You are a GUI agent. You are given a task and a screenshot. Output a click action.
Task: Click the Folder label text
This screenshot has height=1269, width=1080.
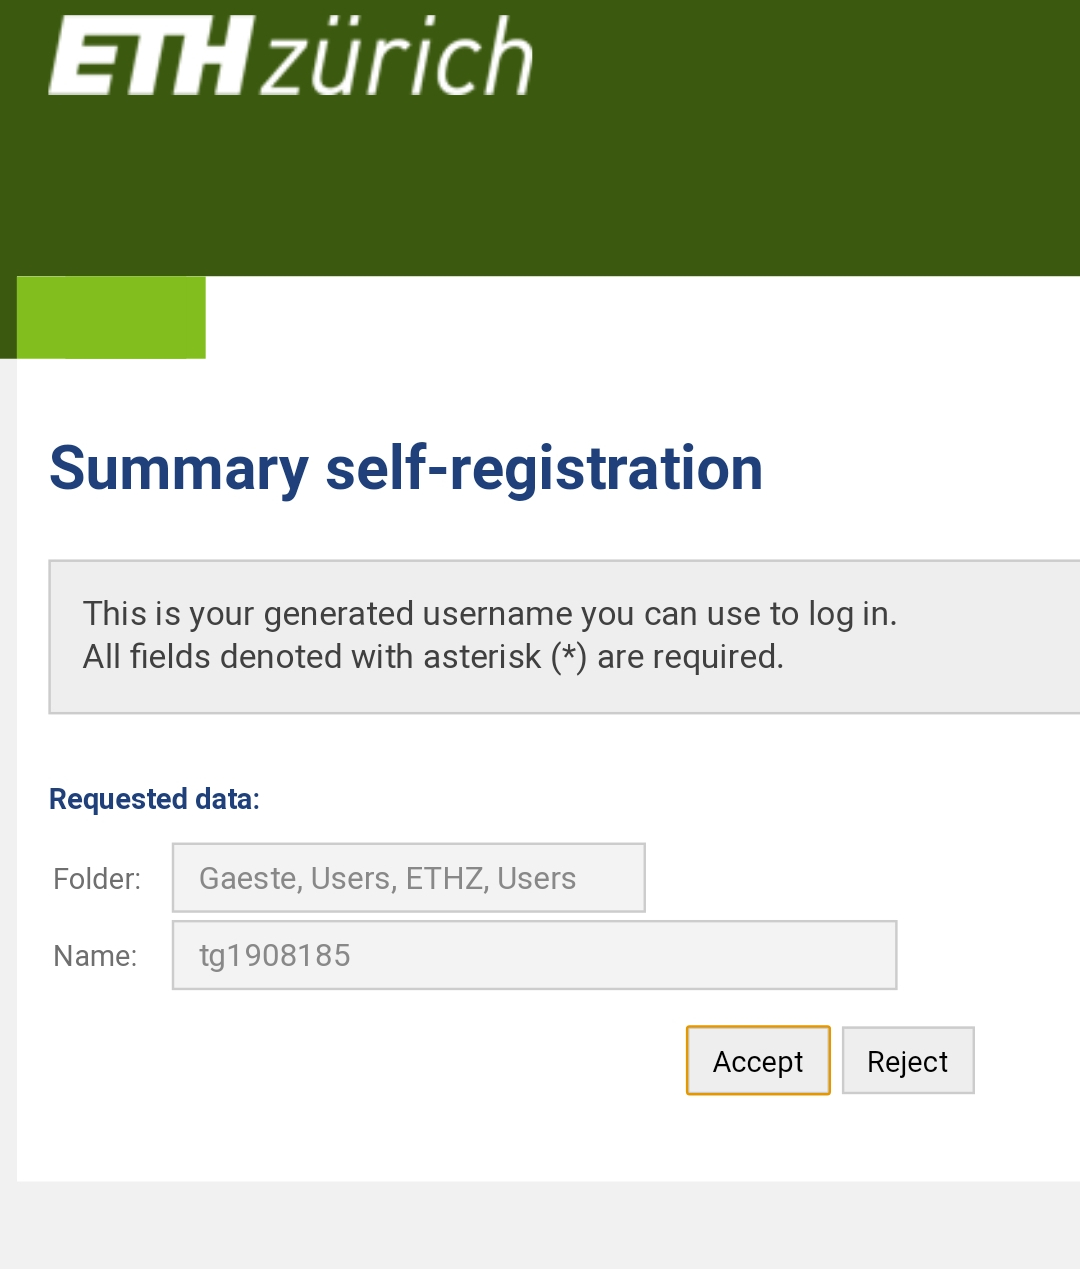coord(97,879)
